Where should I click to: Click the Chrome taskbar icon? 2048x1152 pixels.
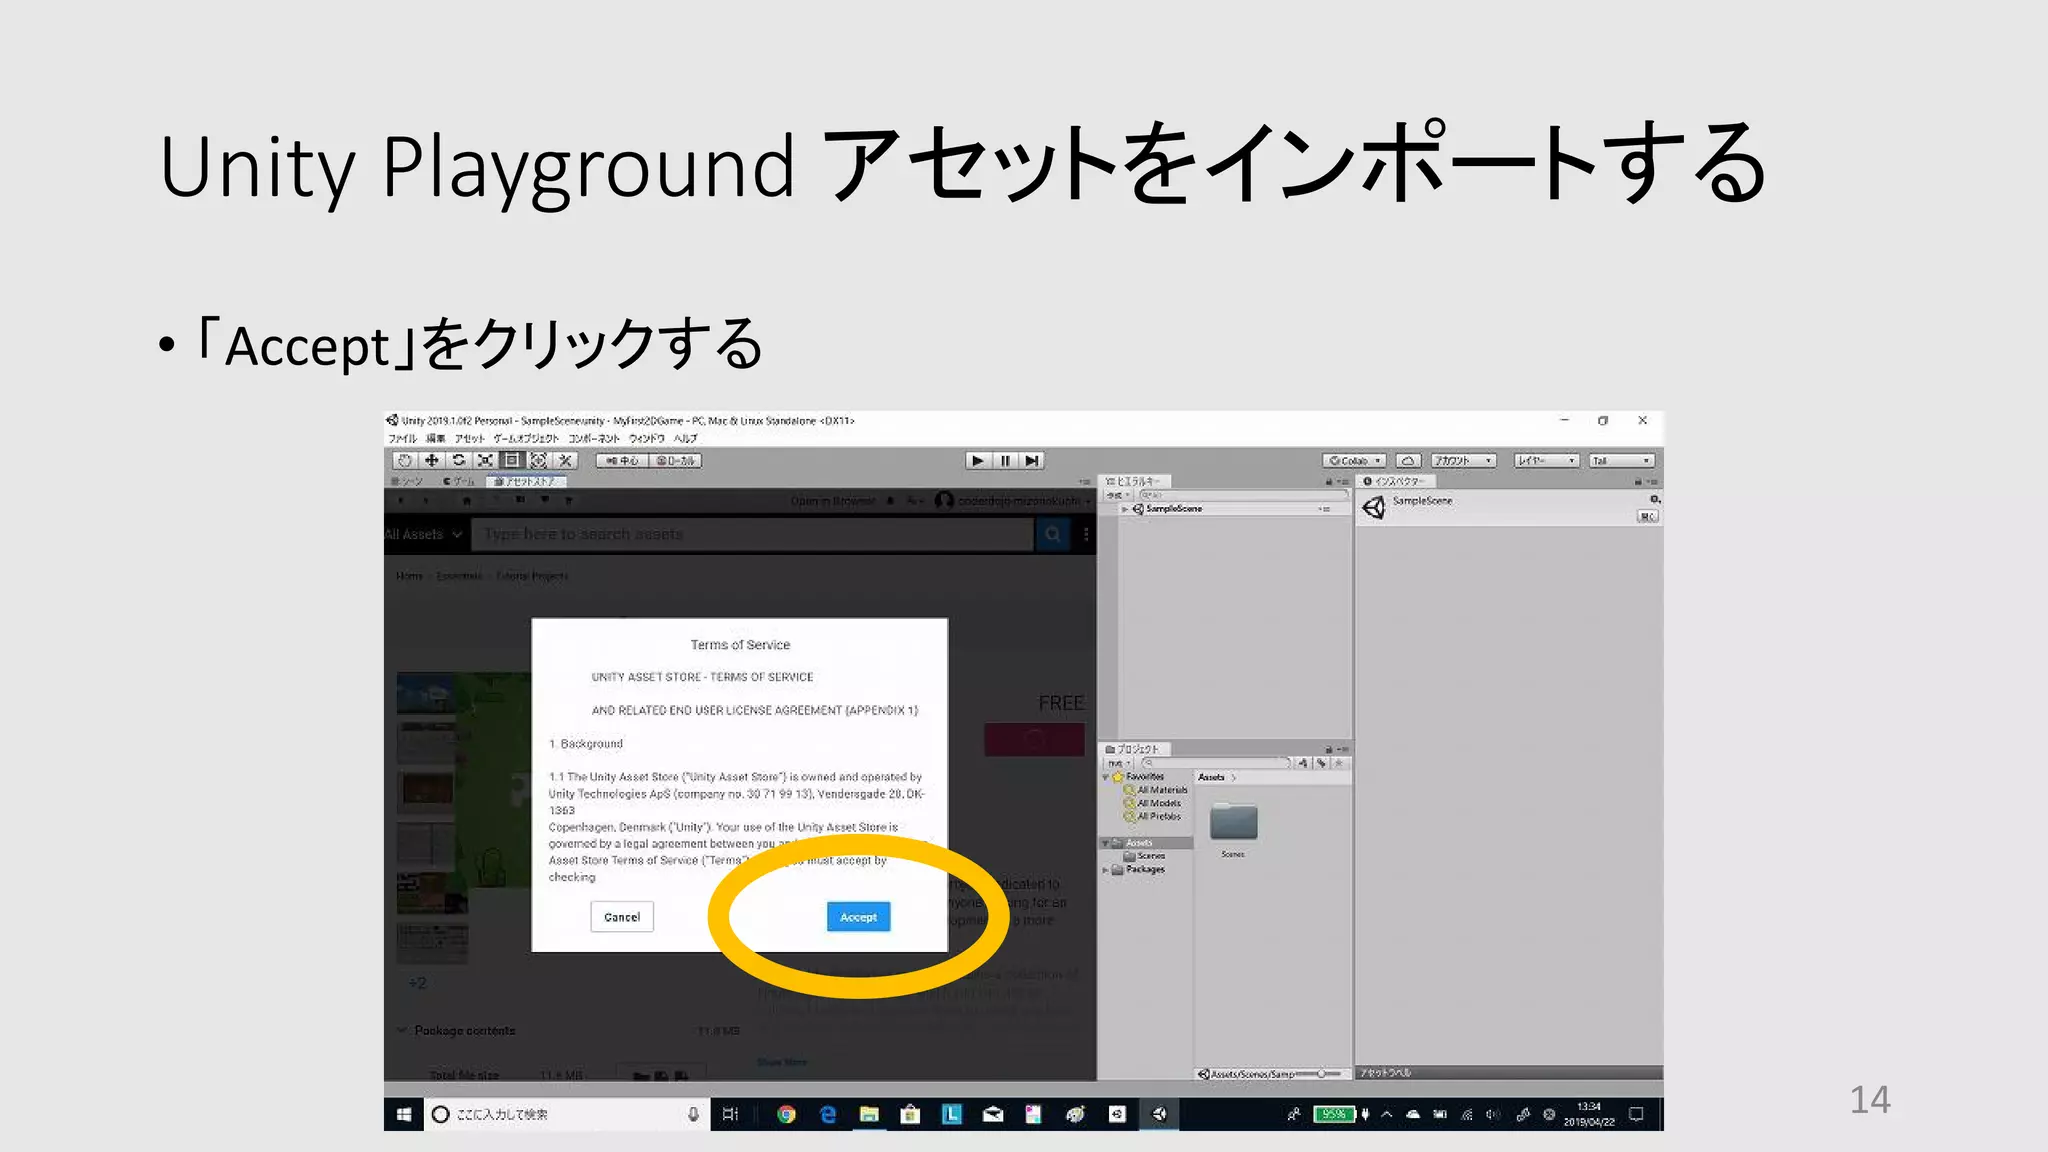click(786, 1114)
